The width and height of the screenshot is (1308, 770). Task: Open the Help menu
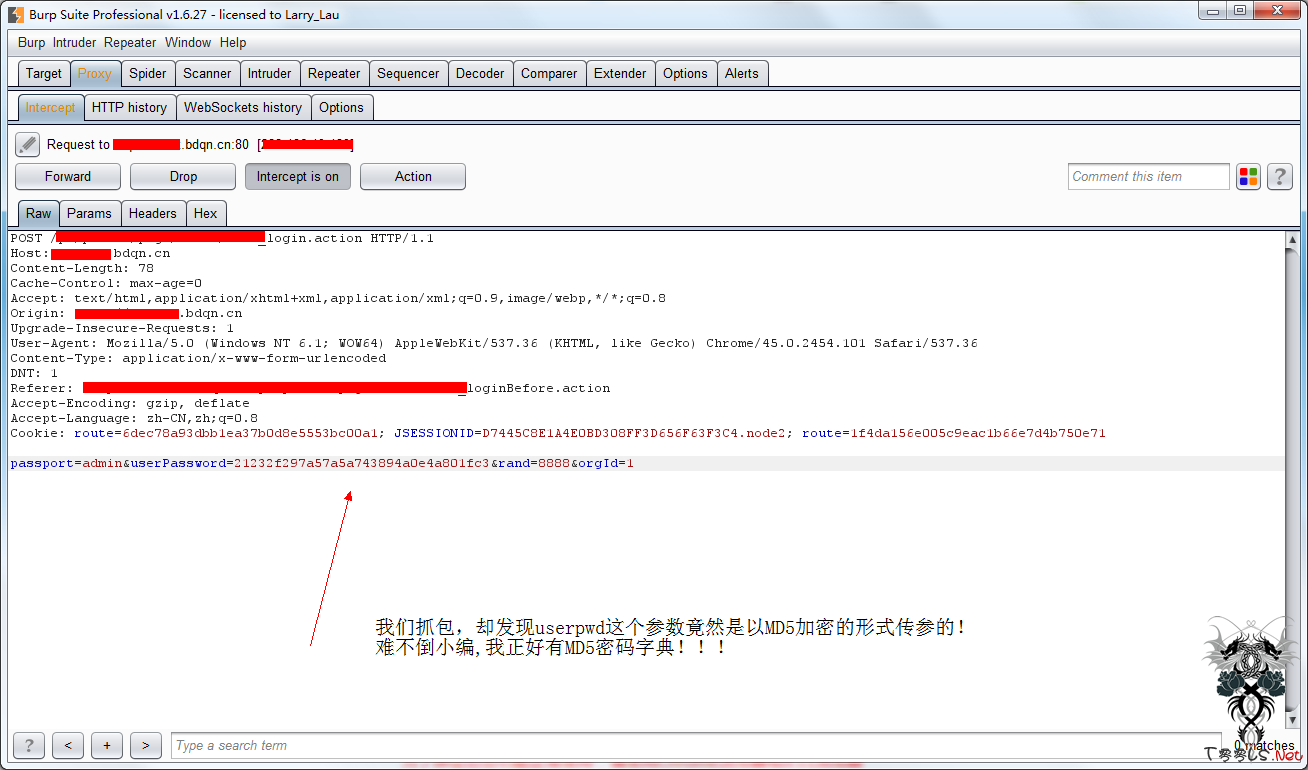point(233,42)
